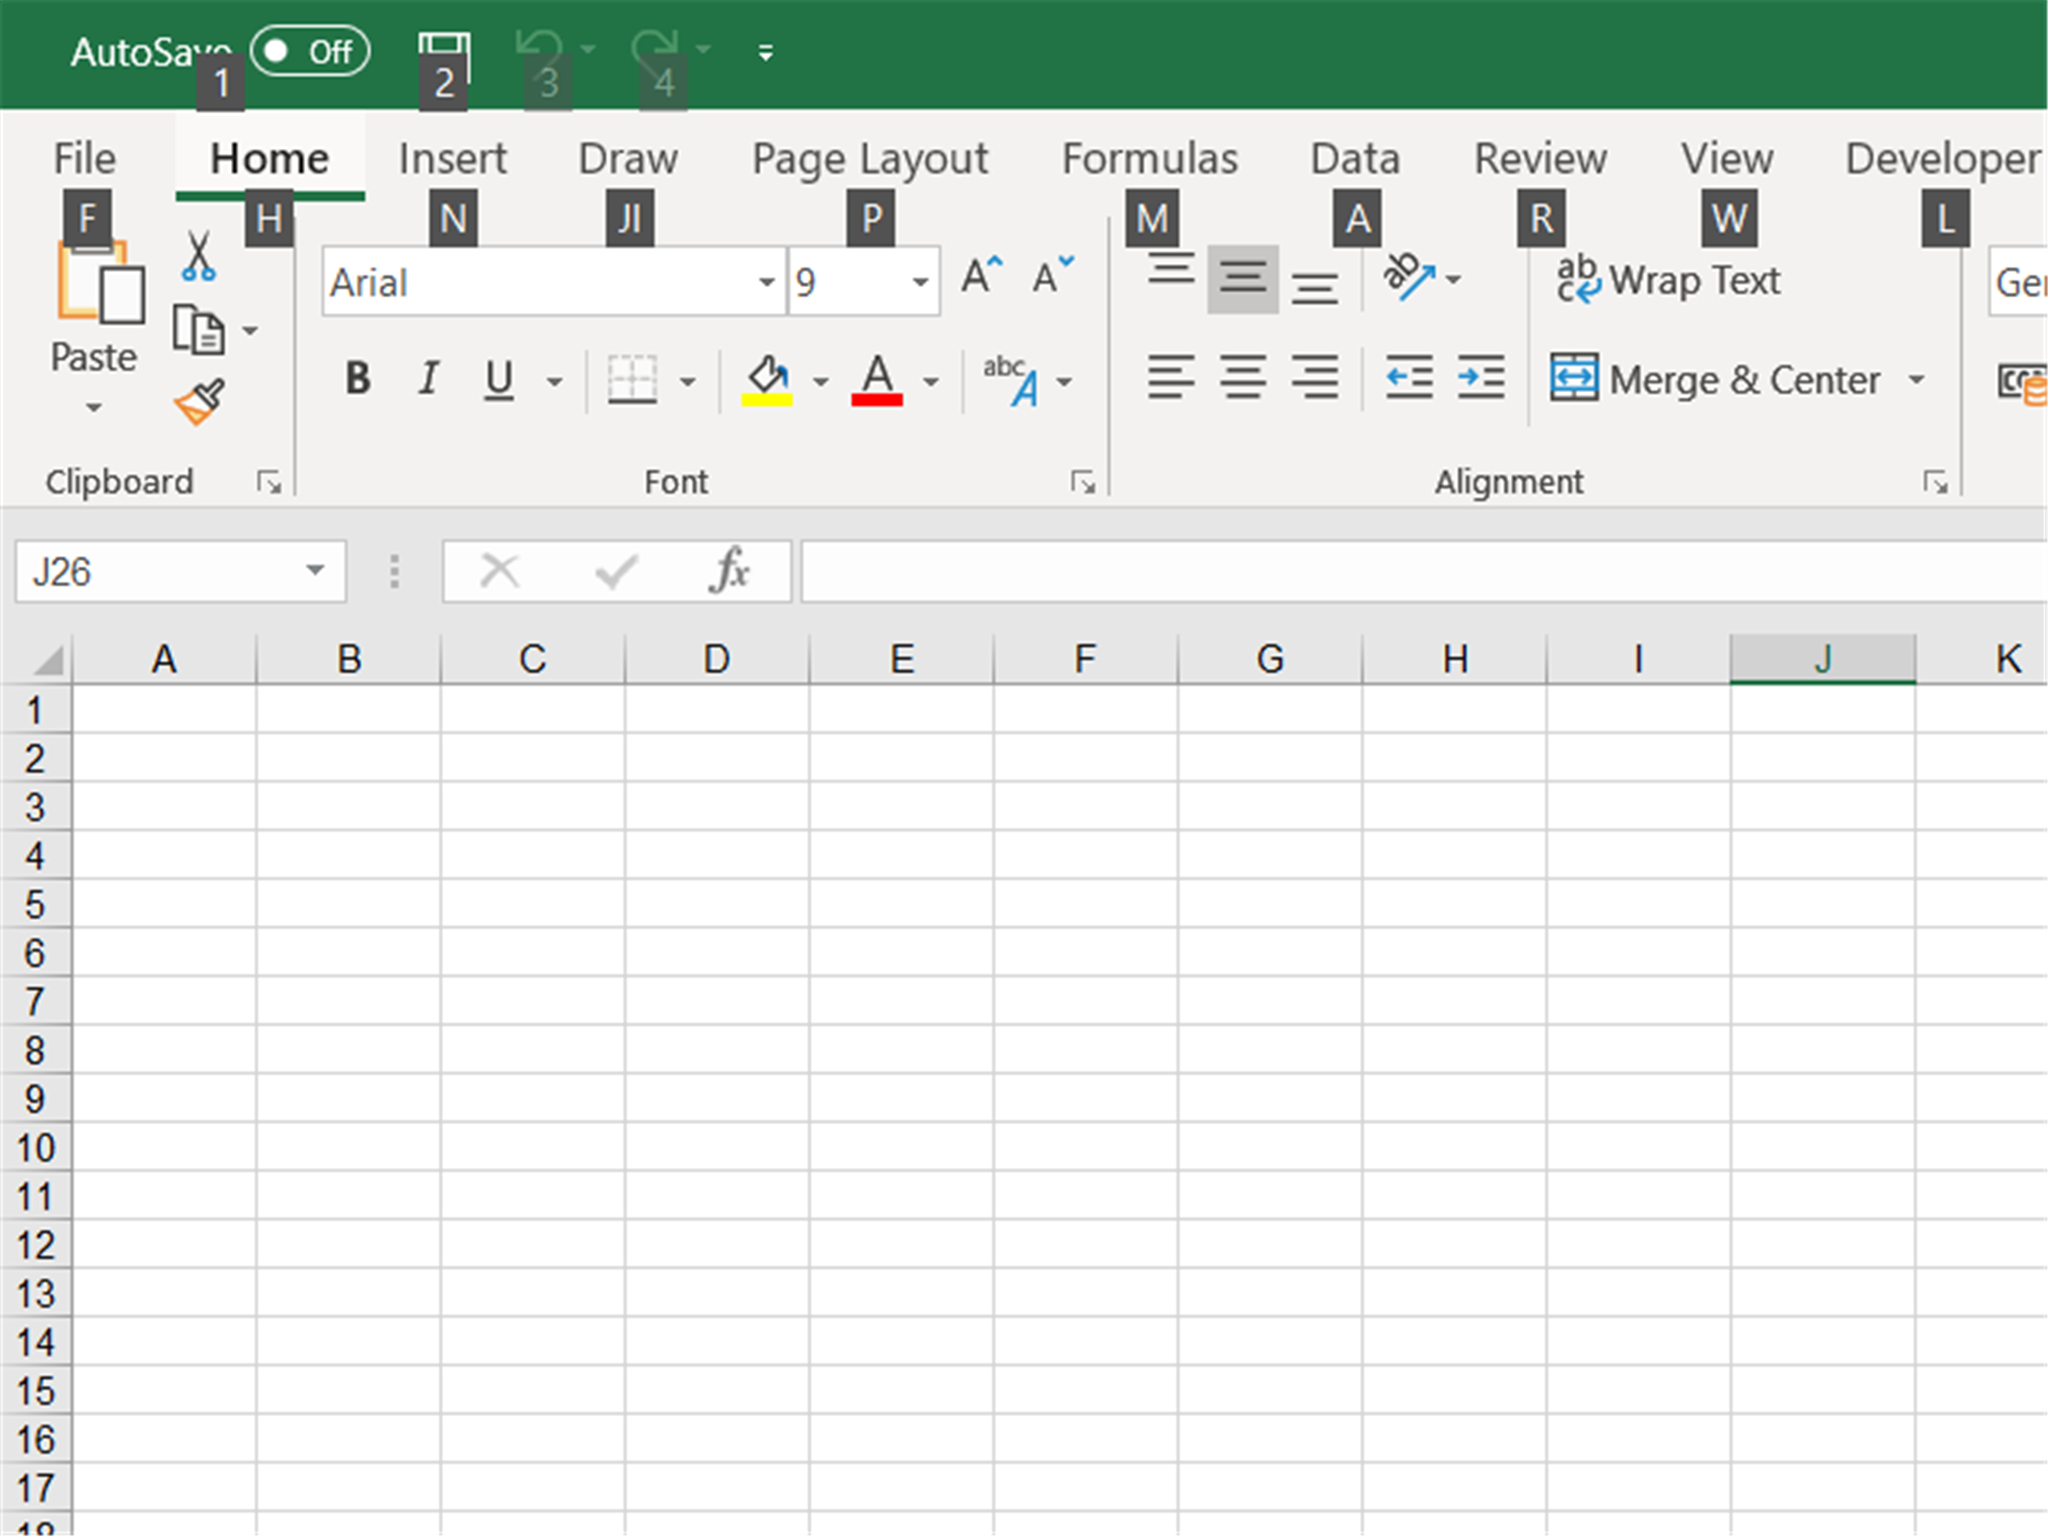Toggle AutoSave switch on
2048x1536 pixels.
pos(310,51)
